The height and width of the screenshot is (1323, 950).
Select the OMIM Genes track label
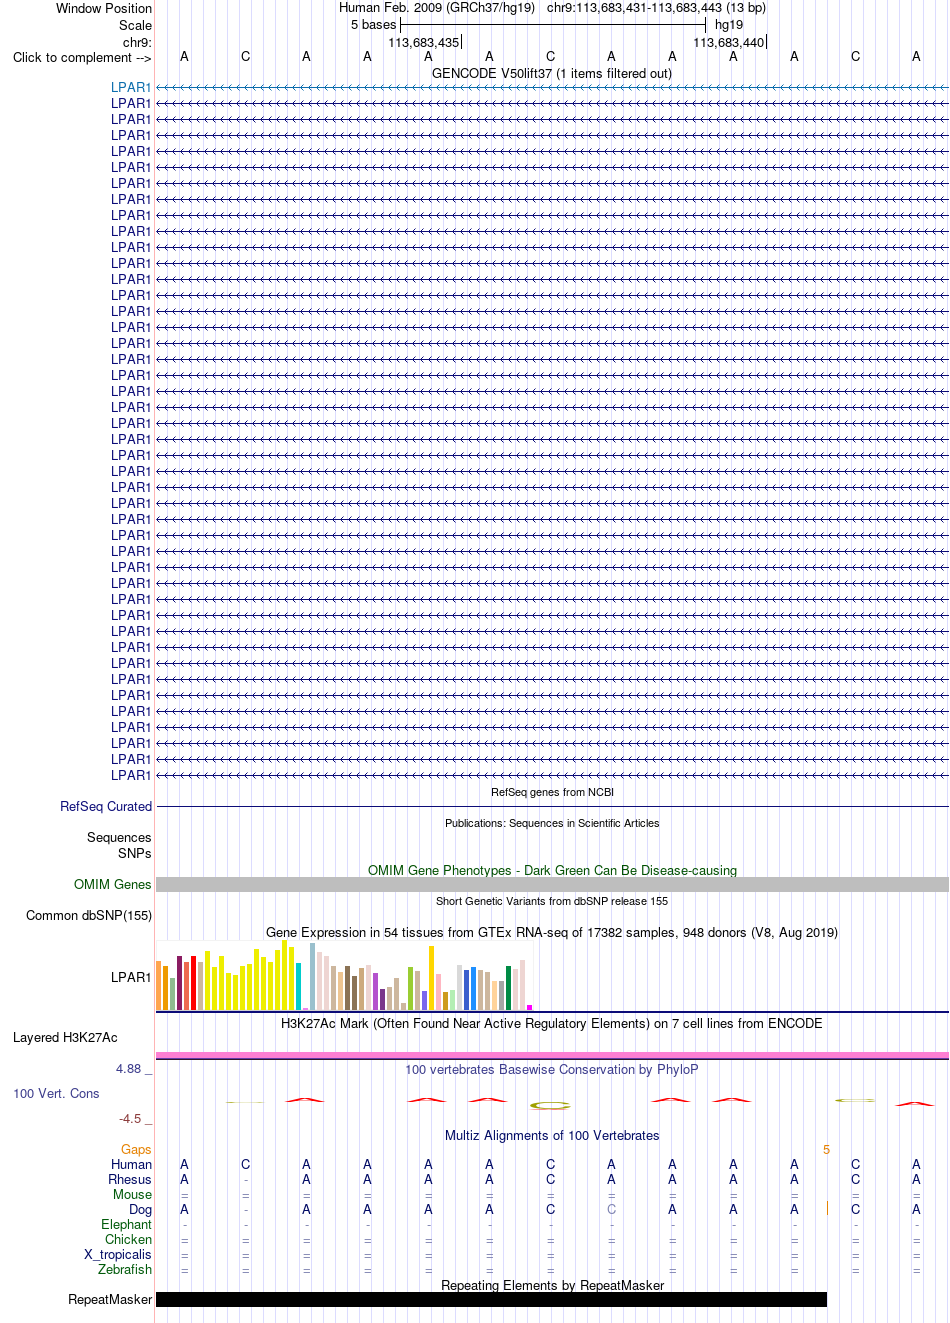tap(113, 884)
